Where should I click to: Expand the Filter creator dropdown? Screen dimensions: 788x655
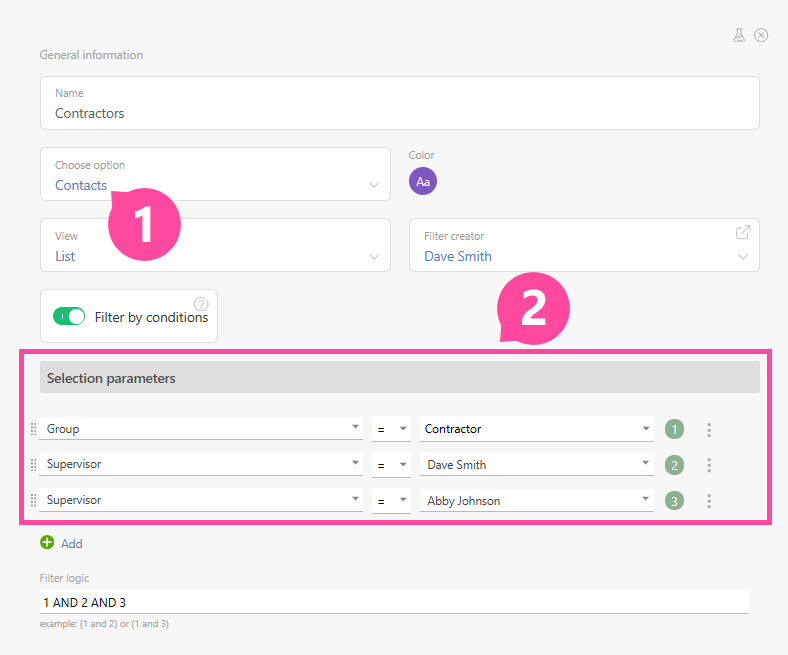point(743,257)
